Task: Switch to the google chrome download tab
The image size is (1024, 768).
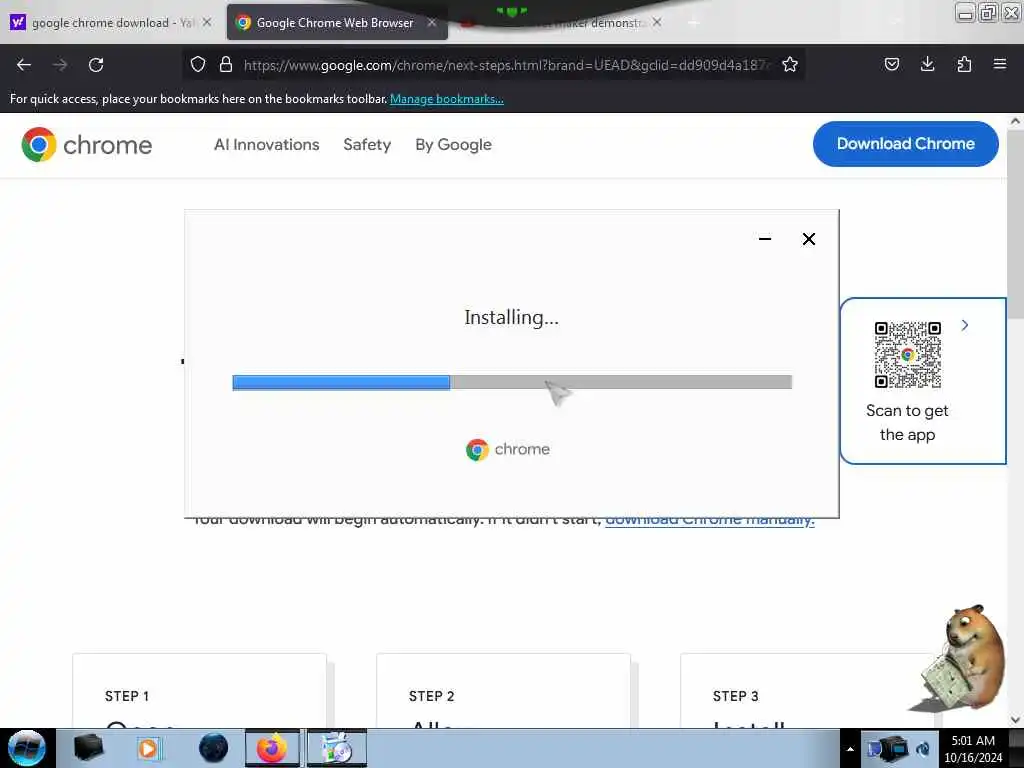Action: pyautogui.click(x=111, y=22)
